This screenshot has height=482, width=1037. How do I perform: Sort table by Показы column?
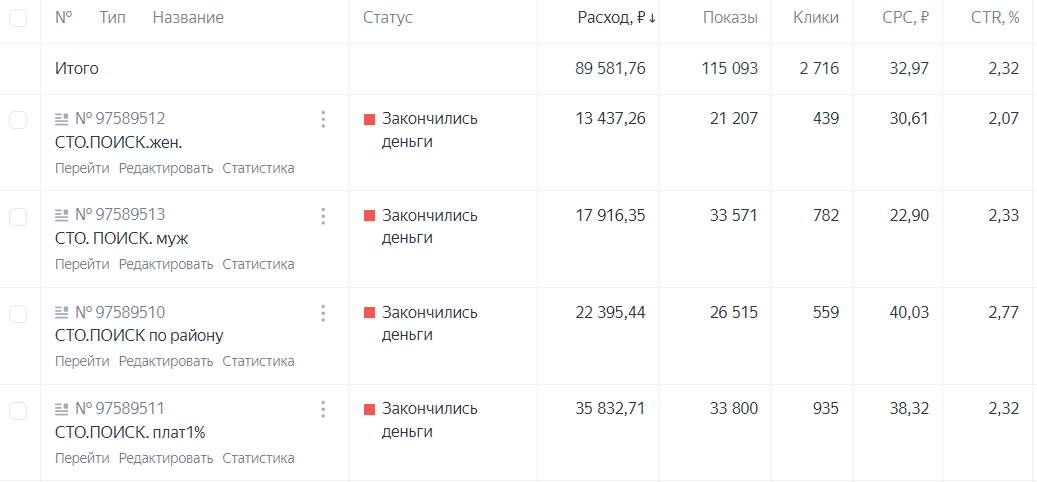pyautogui.click(x=730, y=19)
